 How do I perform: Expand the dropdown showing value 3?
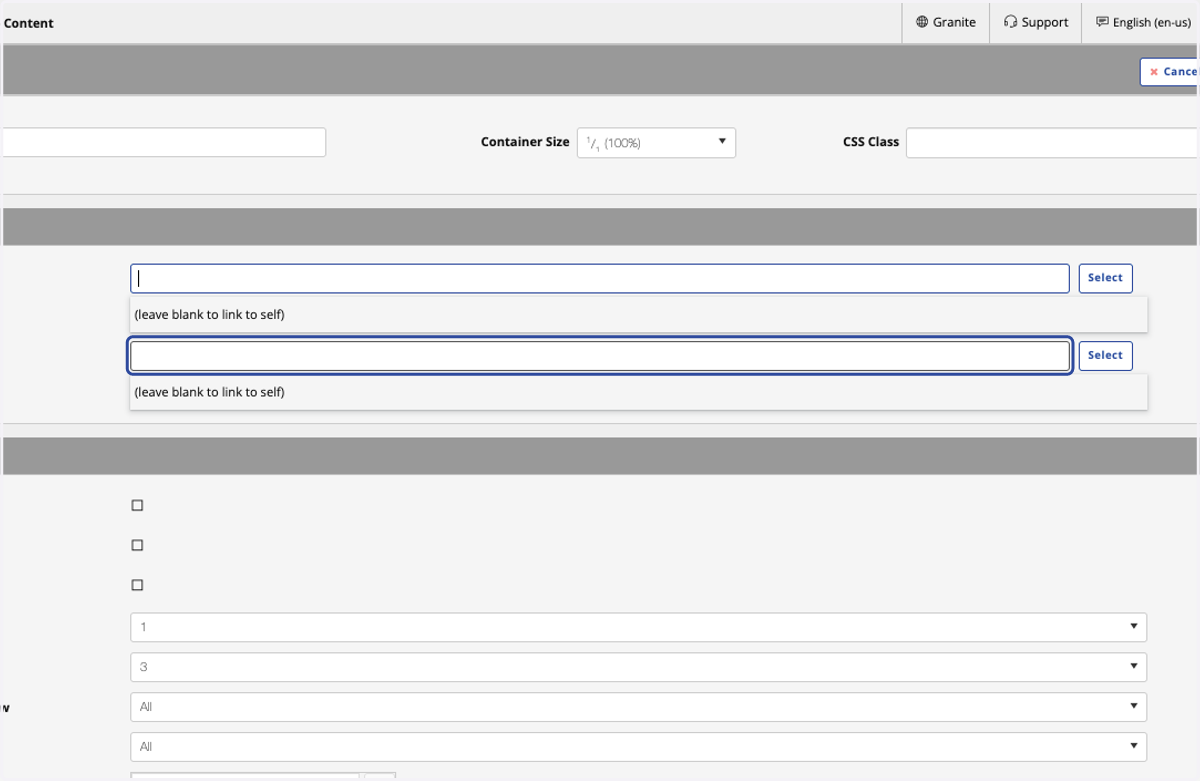click(x=638, y=667)
